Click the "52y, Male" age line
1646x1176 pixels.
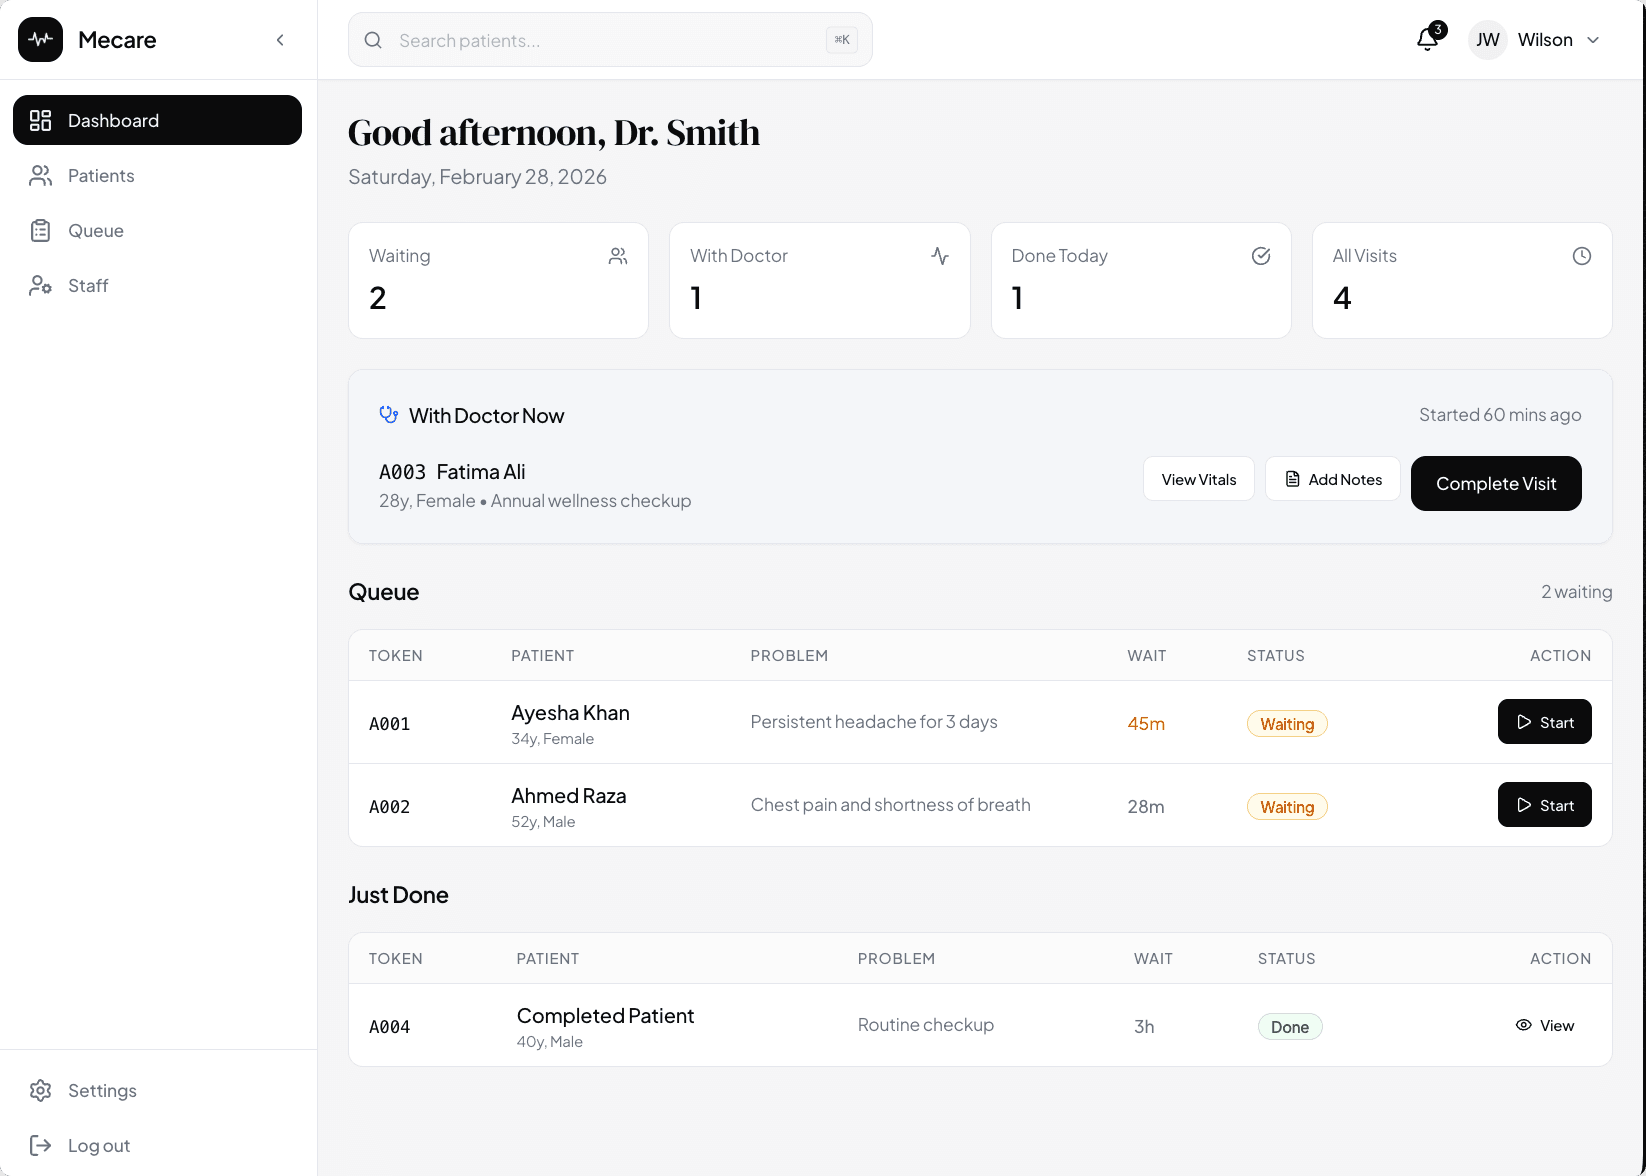543,822
